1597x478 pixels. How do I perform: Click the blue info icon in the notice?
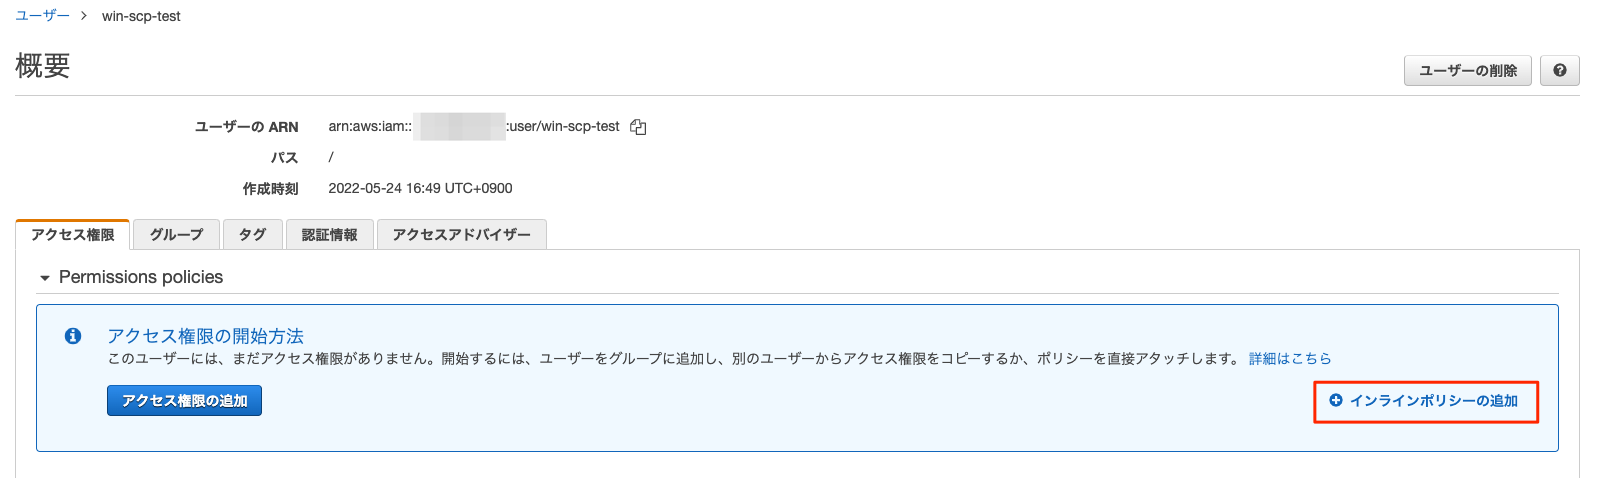tap(73, 336)
